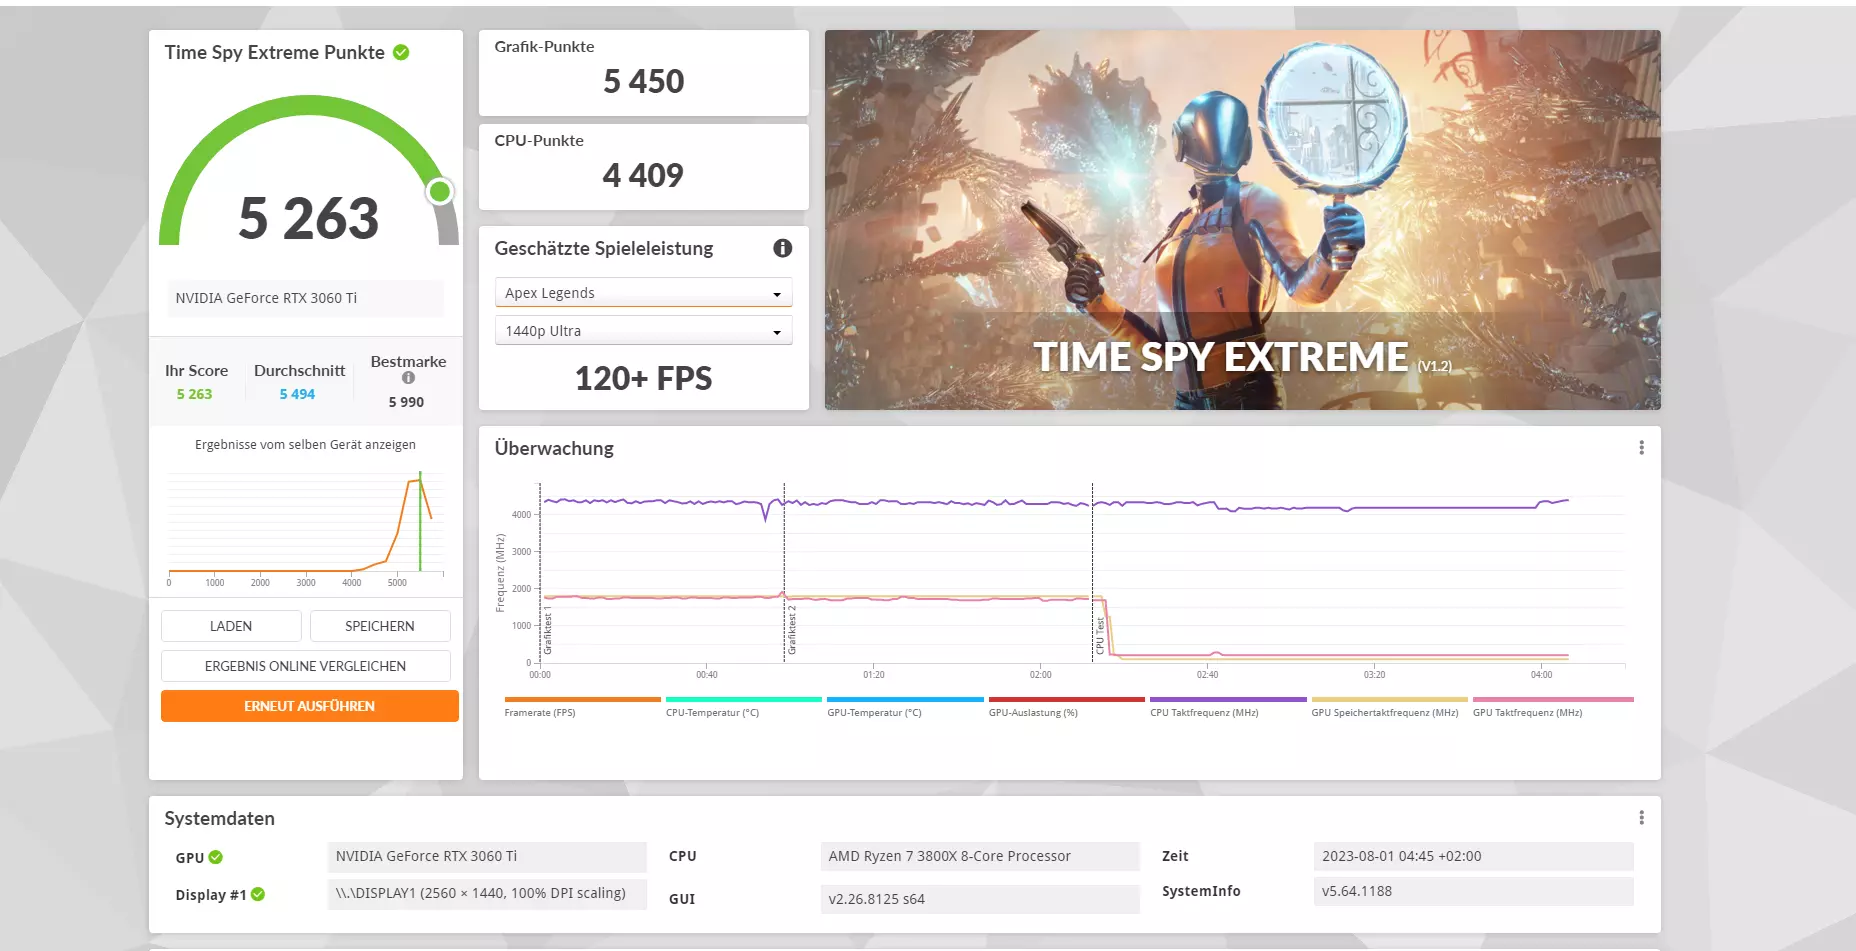1856x951 pixels.
Task: Click the NVIDIA GeForce RTX 3060 Ti field under the score
Action: 305,298
